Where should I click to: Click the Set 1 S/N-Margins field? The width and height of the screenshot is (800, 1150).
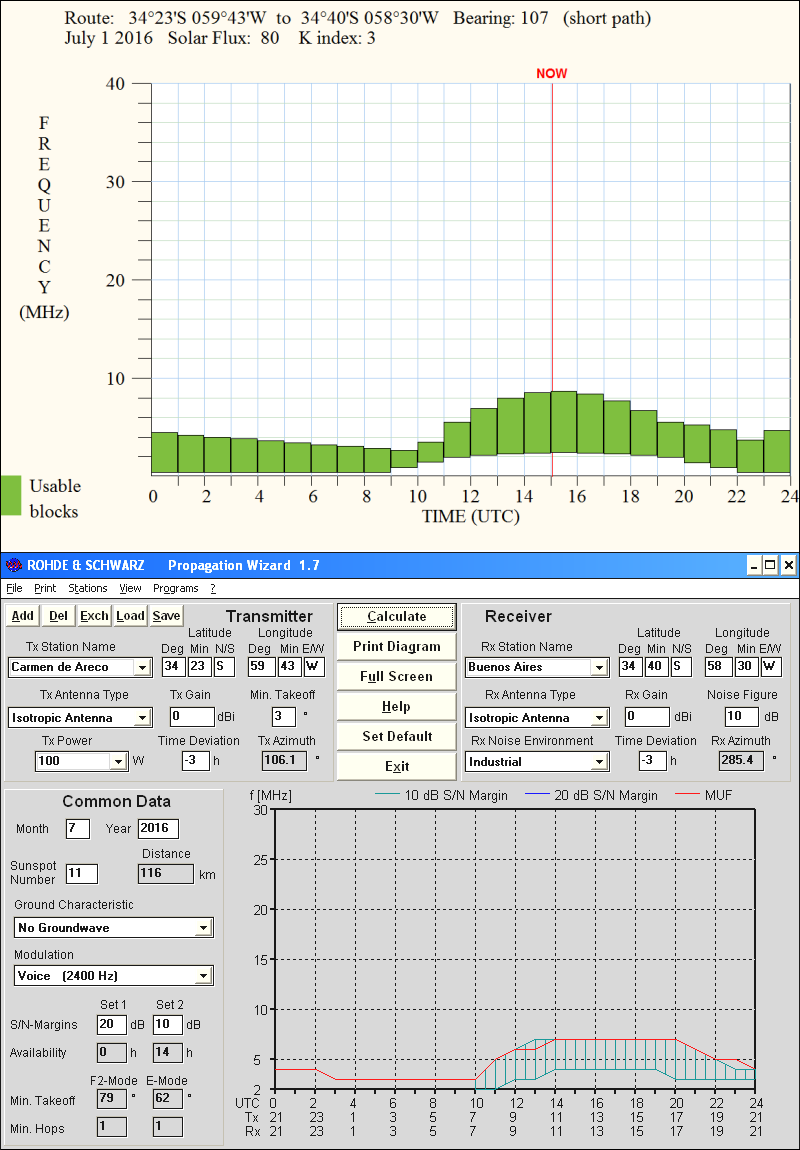coord(112,1025)
